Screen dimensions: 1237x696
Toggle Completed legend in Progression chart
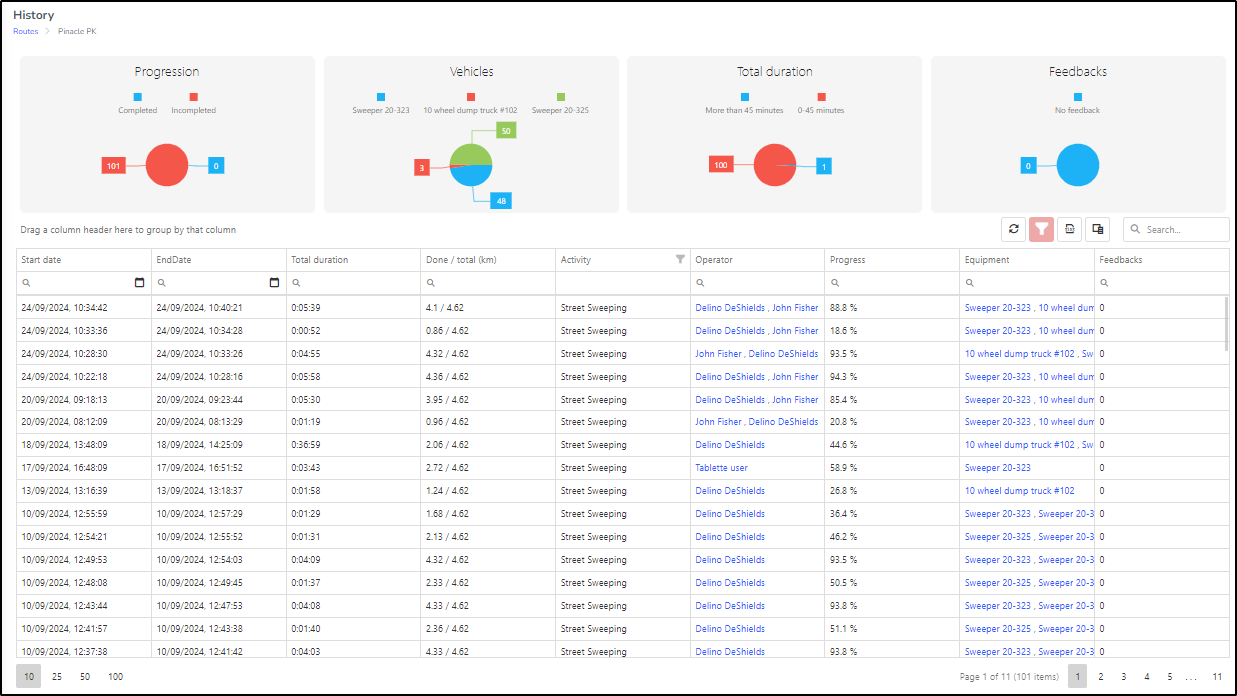[x=137, y=103]
